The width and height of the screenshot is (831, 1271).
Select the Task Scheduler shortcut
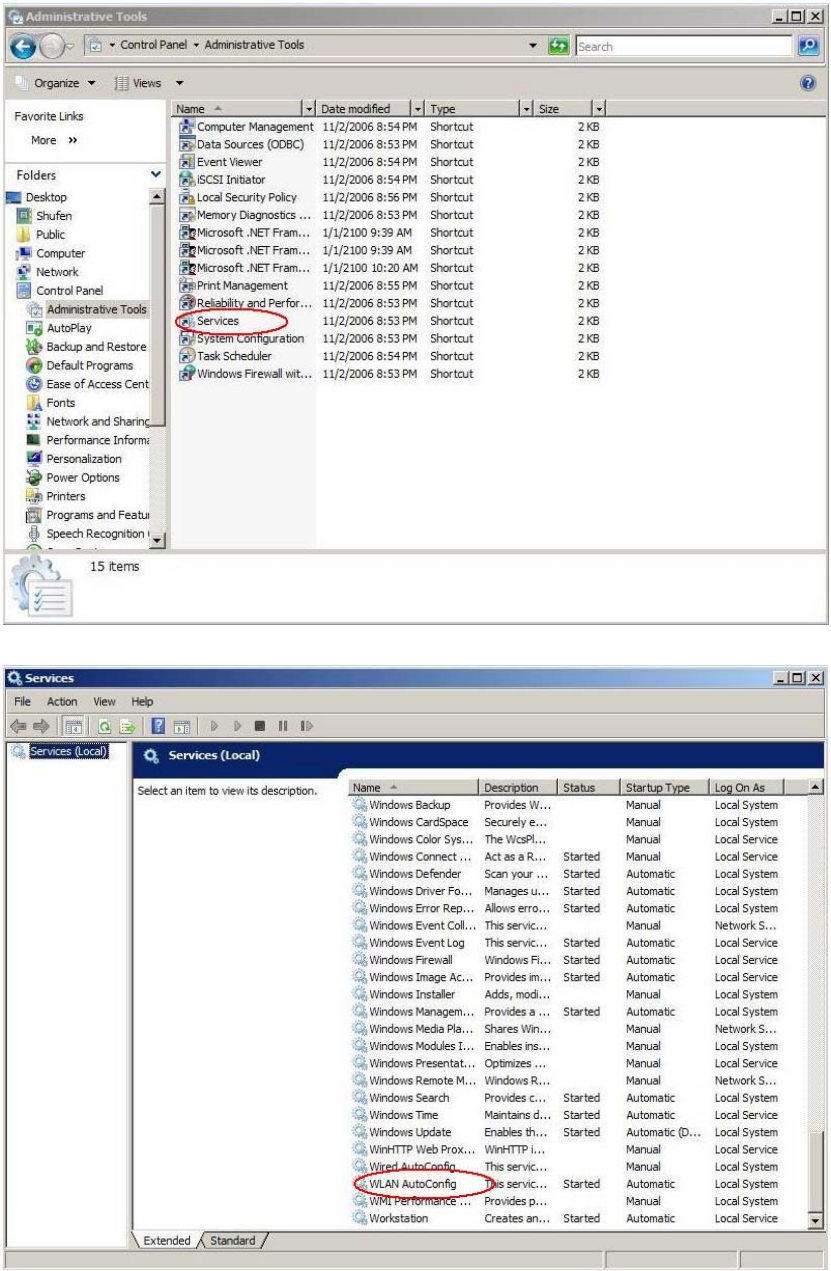coord(226,355)
